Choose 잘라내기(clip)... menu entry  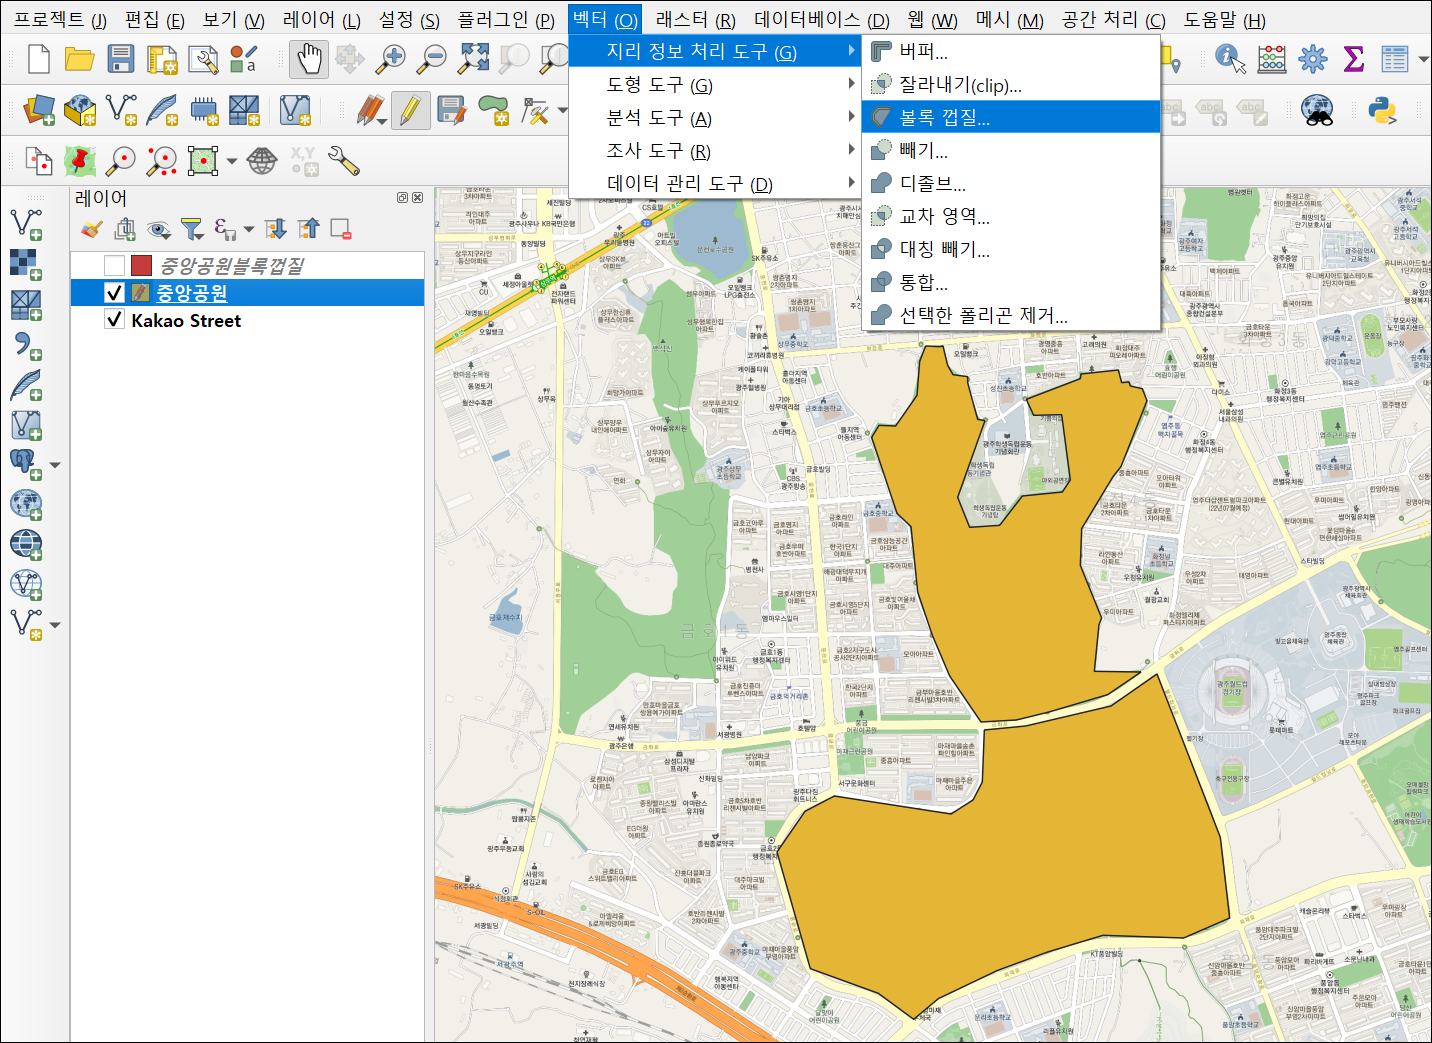pos(1011,84)
